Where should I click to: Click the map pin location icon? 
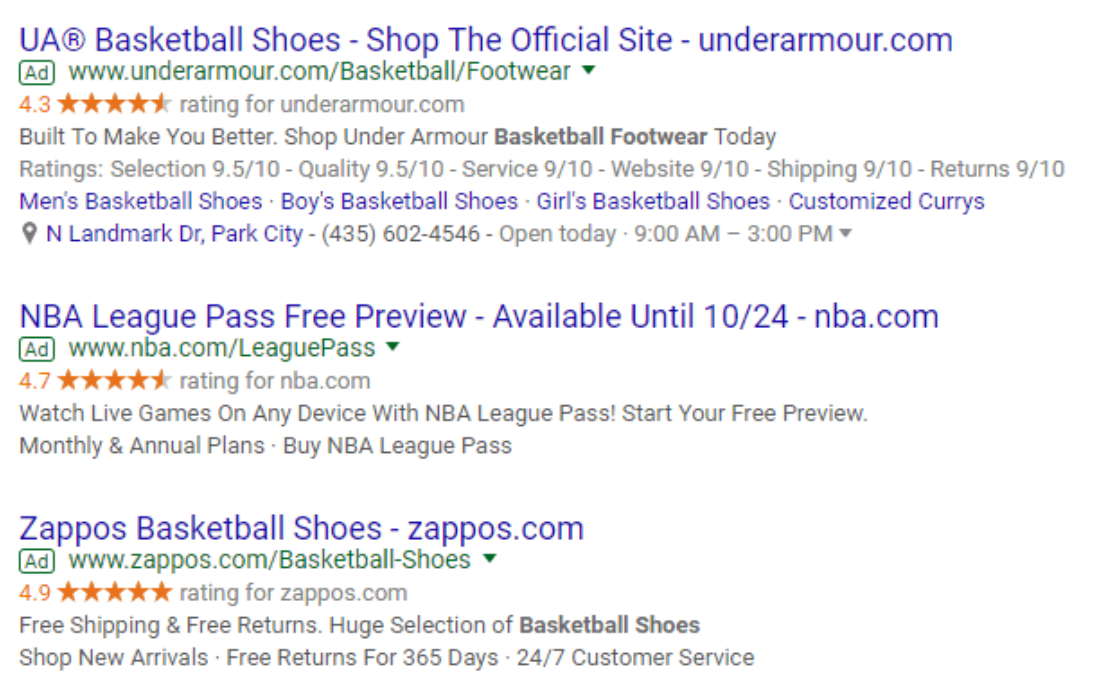click(29, 234)
